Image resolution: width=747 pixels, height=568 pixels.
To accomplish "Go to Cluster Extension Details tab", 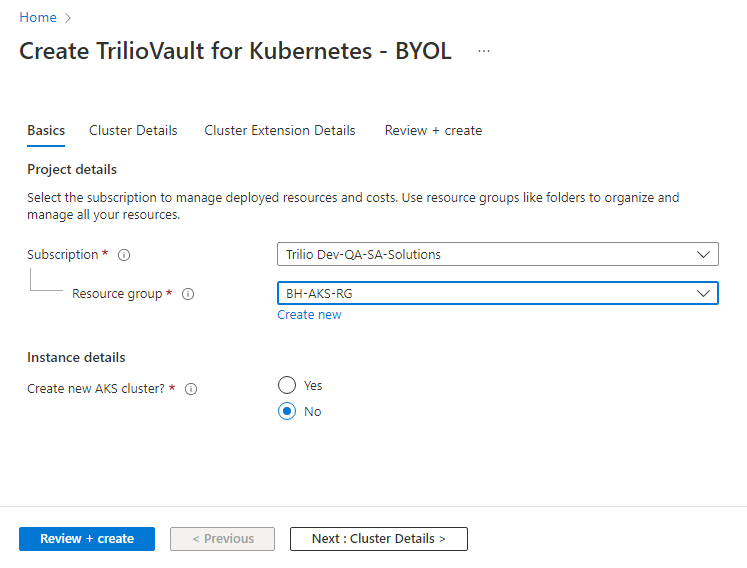I will [280, 130].
